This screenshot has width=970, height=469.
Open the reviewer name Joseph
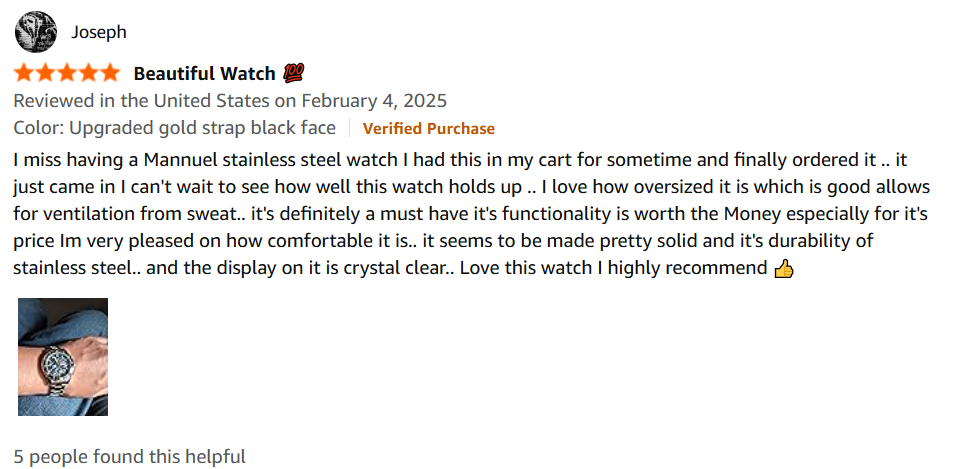click(99, 32)
